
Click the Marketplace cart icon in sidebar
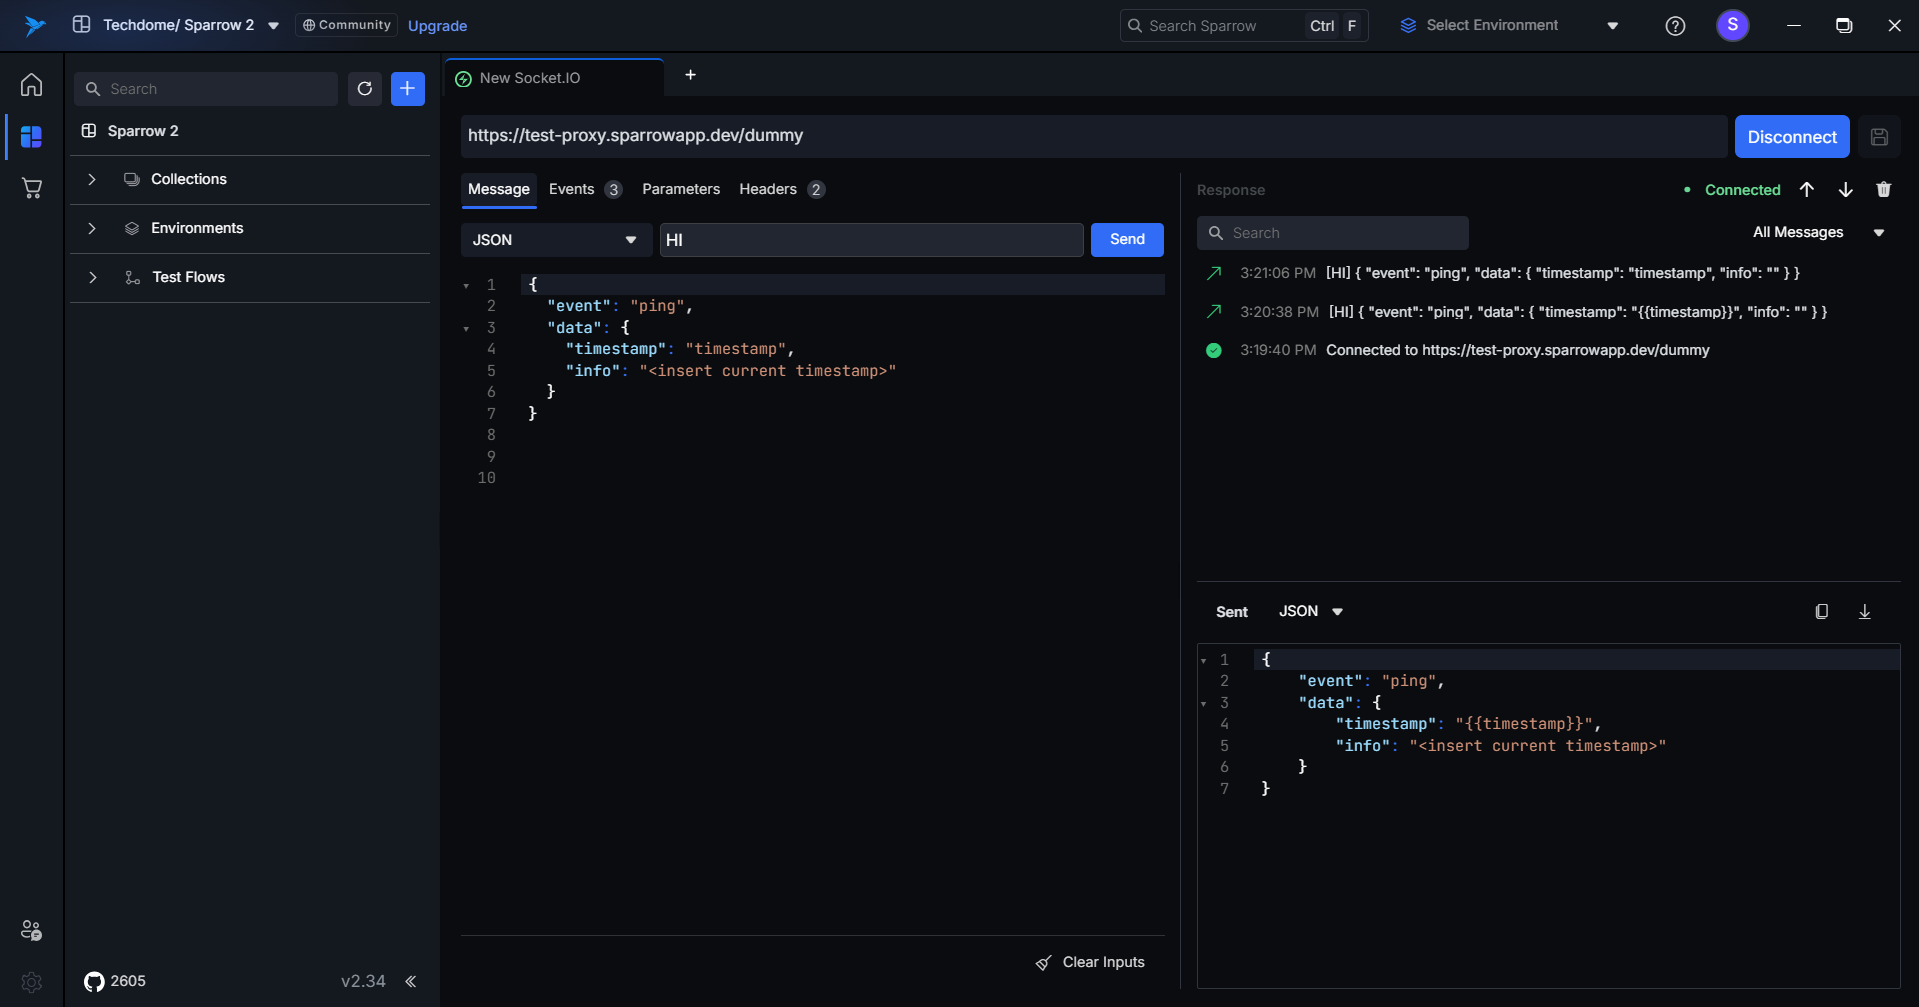click(x=31, y=188)
